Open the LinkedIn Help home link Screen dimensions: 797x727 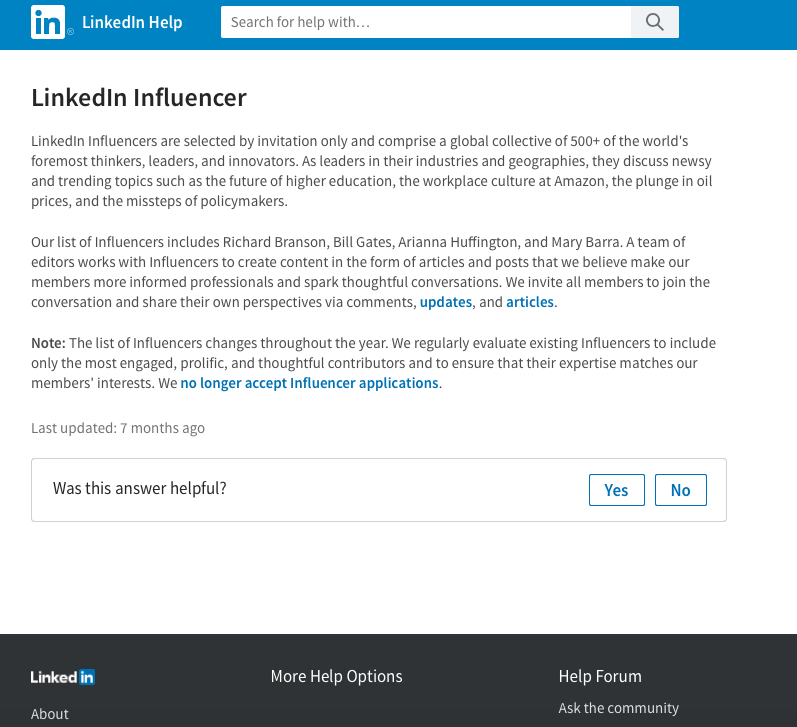pos(132,22)
